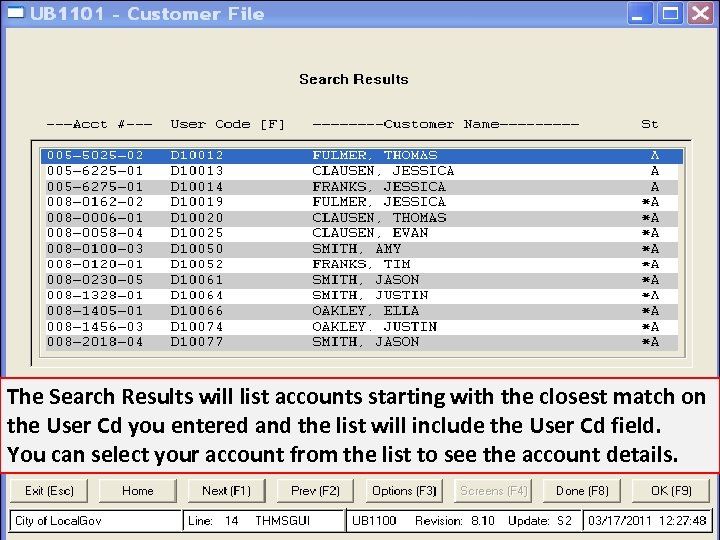
Task: Select the SMITH, JUSTIN row
Action: (x=362, y=295)
